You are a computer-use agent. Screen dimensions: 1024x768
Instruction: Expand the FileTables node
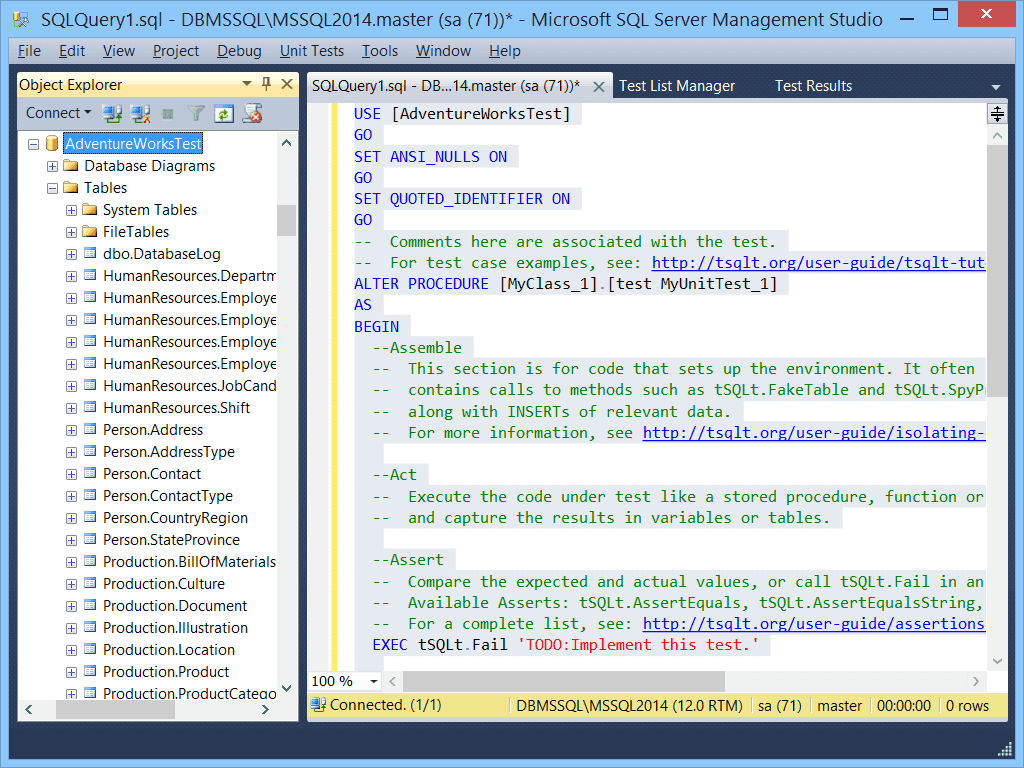coord(71,232)
